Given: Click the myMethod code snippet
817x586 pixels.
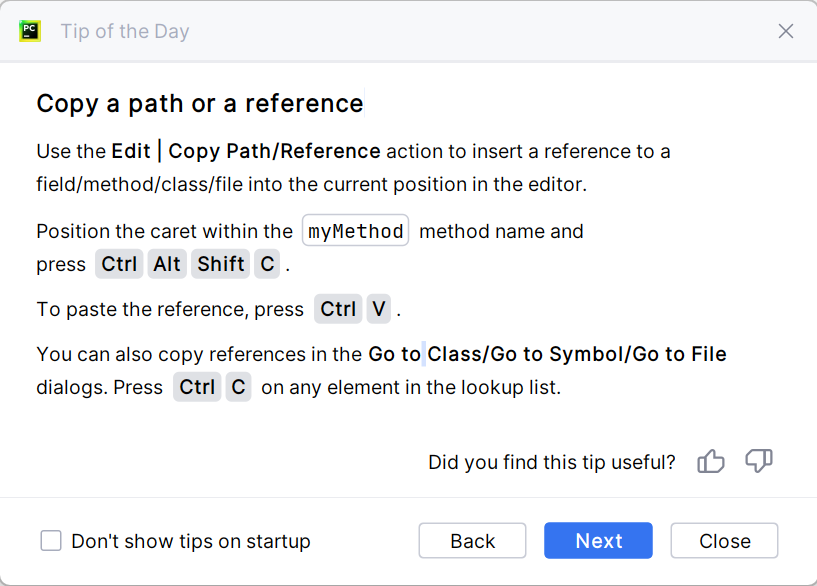Looking at the screenshot, I should point(355,231).
